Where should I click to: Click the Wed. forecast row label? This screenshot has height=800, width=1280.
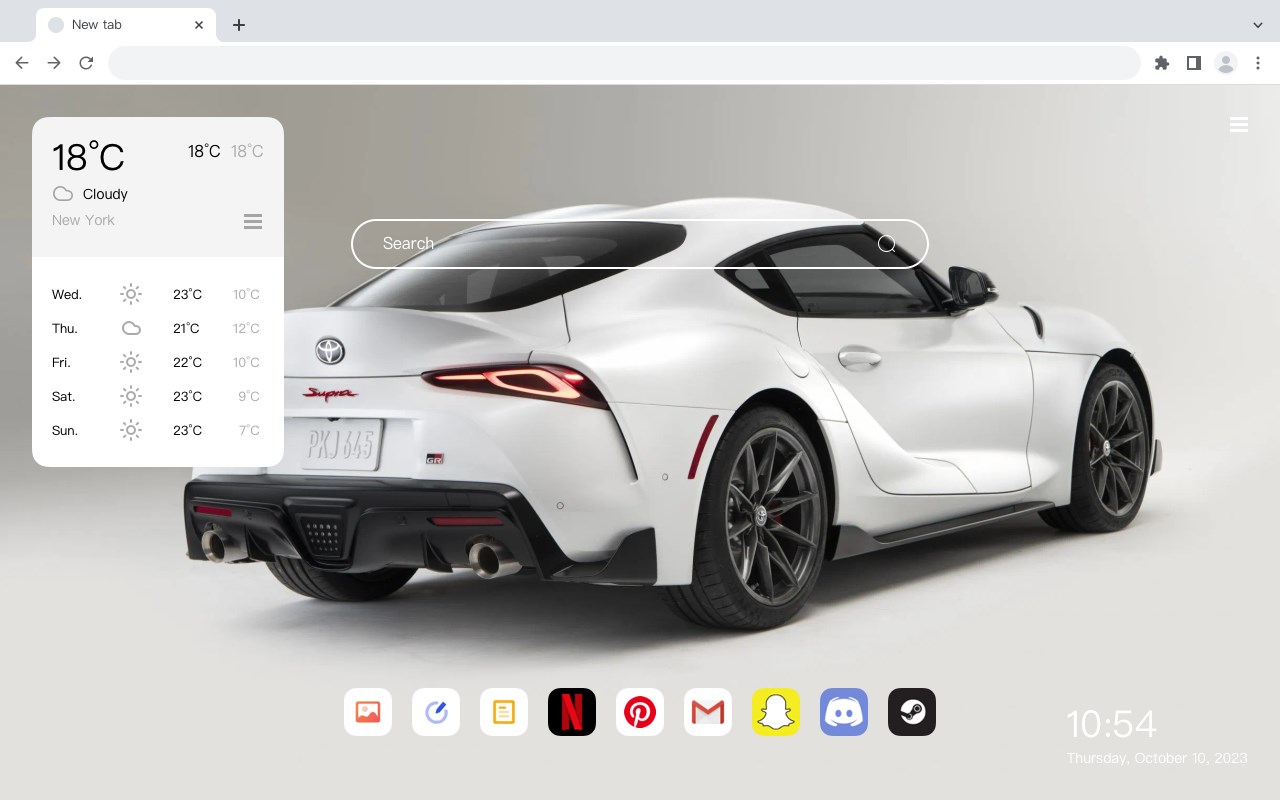click(x=67, y=294)
